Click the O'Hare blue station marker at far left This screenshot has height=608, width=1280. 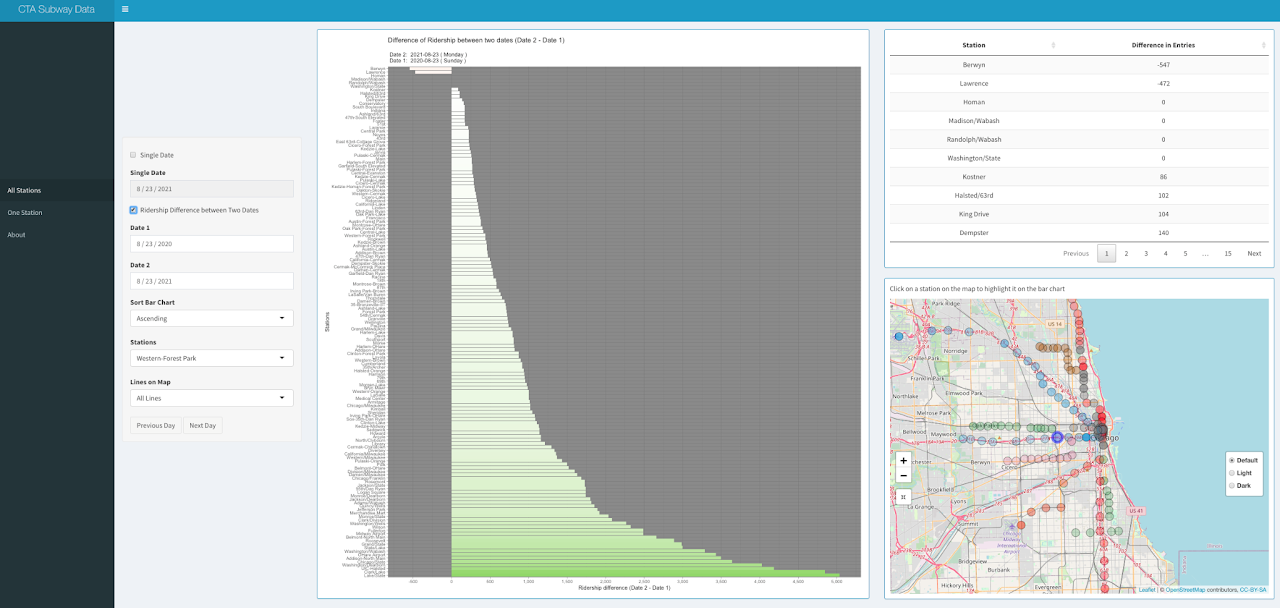pos(898,337)
